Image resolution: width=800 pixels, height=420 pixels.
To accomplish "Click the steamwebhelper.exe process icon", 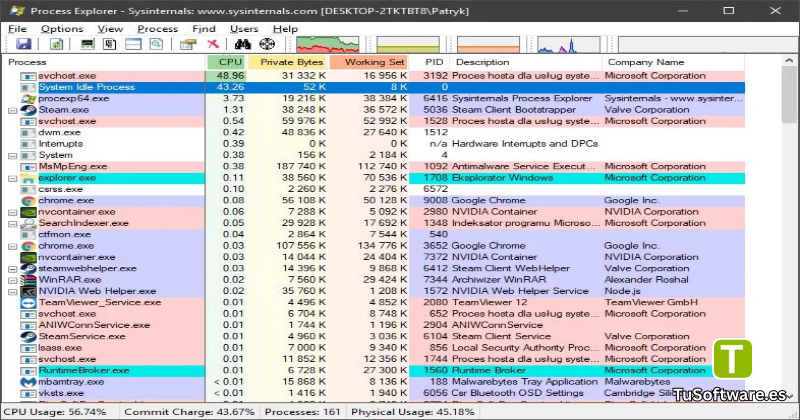I will coord(28,268).
